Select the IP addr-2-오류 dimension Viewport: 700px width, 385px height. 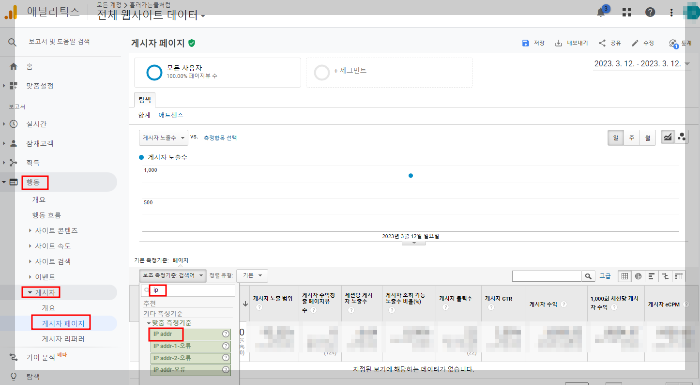pos(191,358)
